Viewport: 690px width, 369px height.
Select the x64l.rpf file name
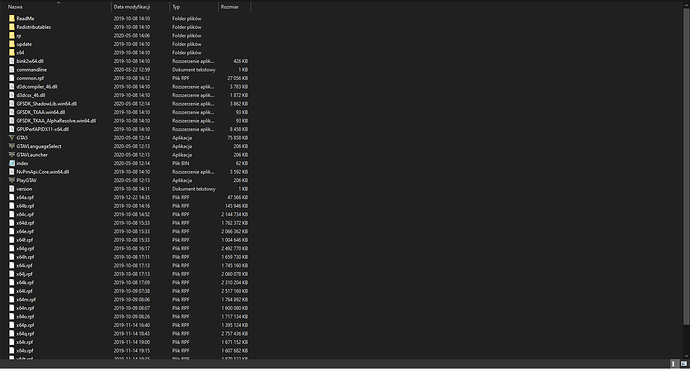[x=24, y=291]
